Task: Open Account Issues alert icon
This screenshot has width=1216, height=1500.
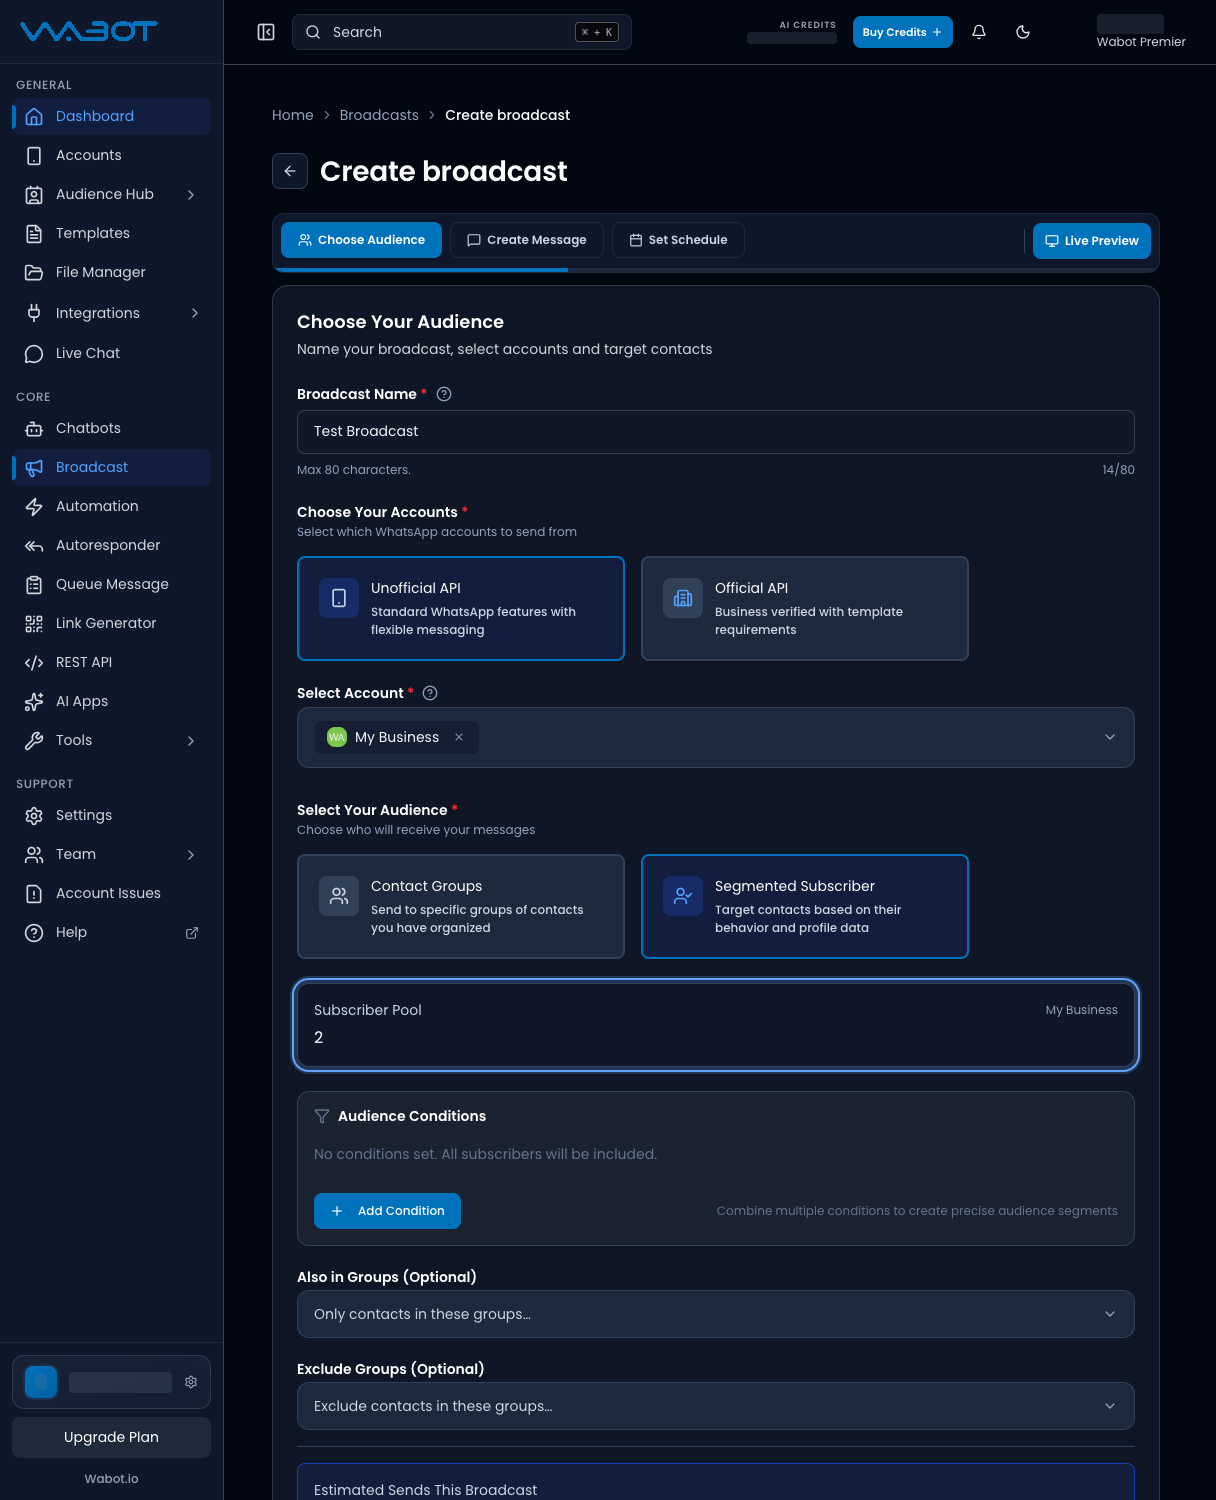Action: pos(34,893)
